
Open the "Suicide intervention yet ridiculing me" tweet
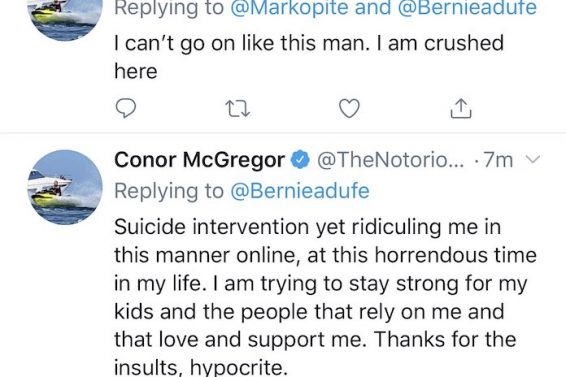click(x=325, y=297)
